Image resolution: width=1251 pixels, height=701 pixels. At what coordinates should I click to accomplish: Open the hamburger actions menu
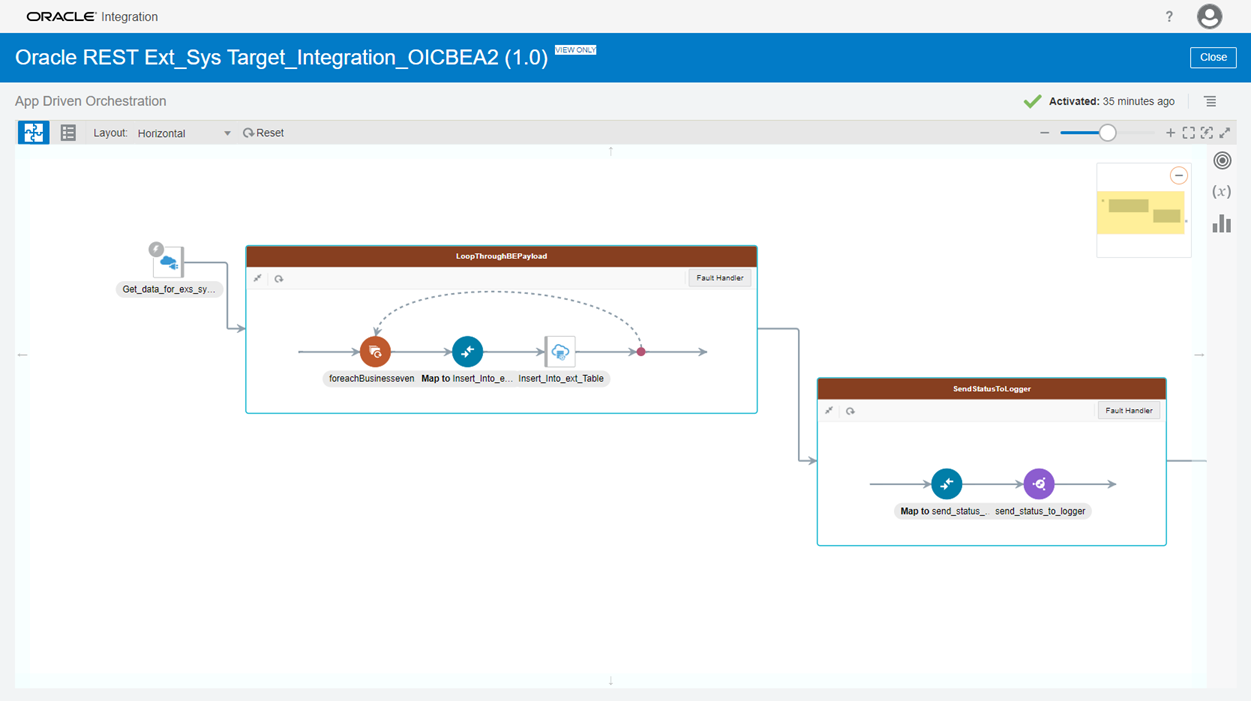(x=1210, y=101)
